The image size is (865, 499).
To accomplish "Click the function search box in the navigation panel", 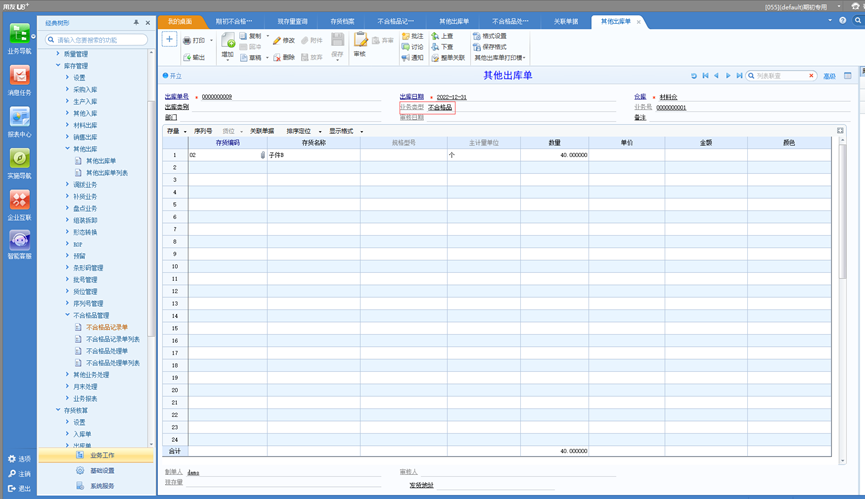I will (97, 40).
